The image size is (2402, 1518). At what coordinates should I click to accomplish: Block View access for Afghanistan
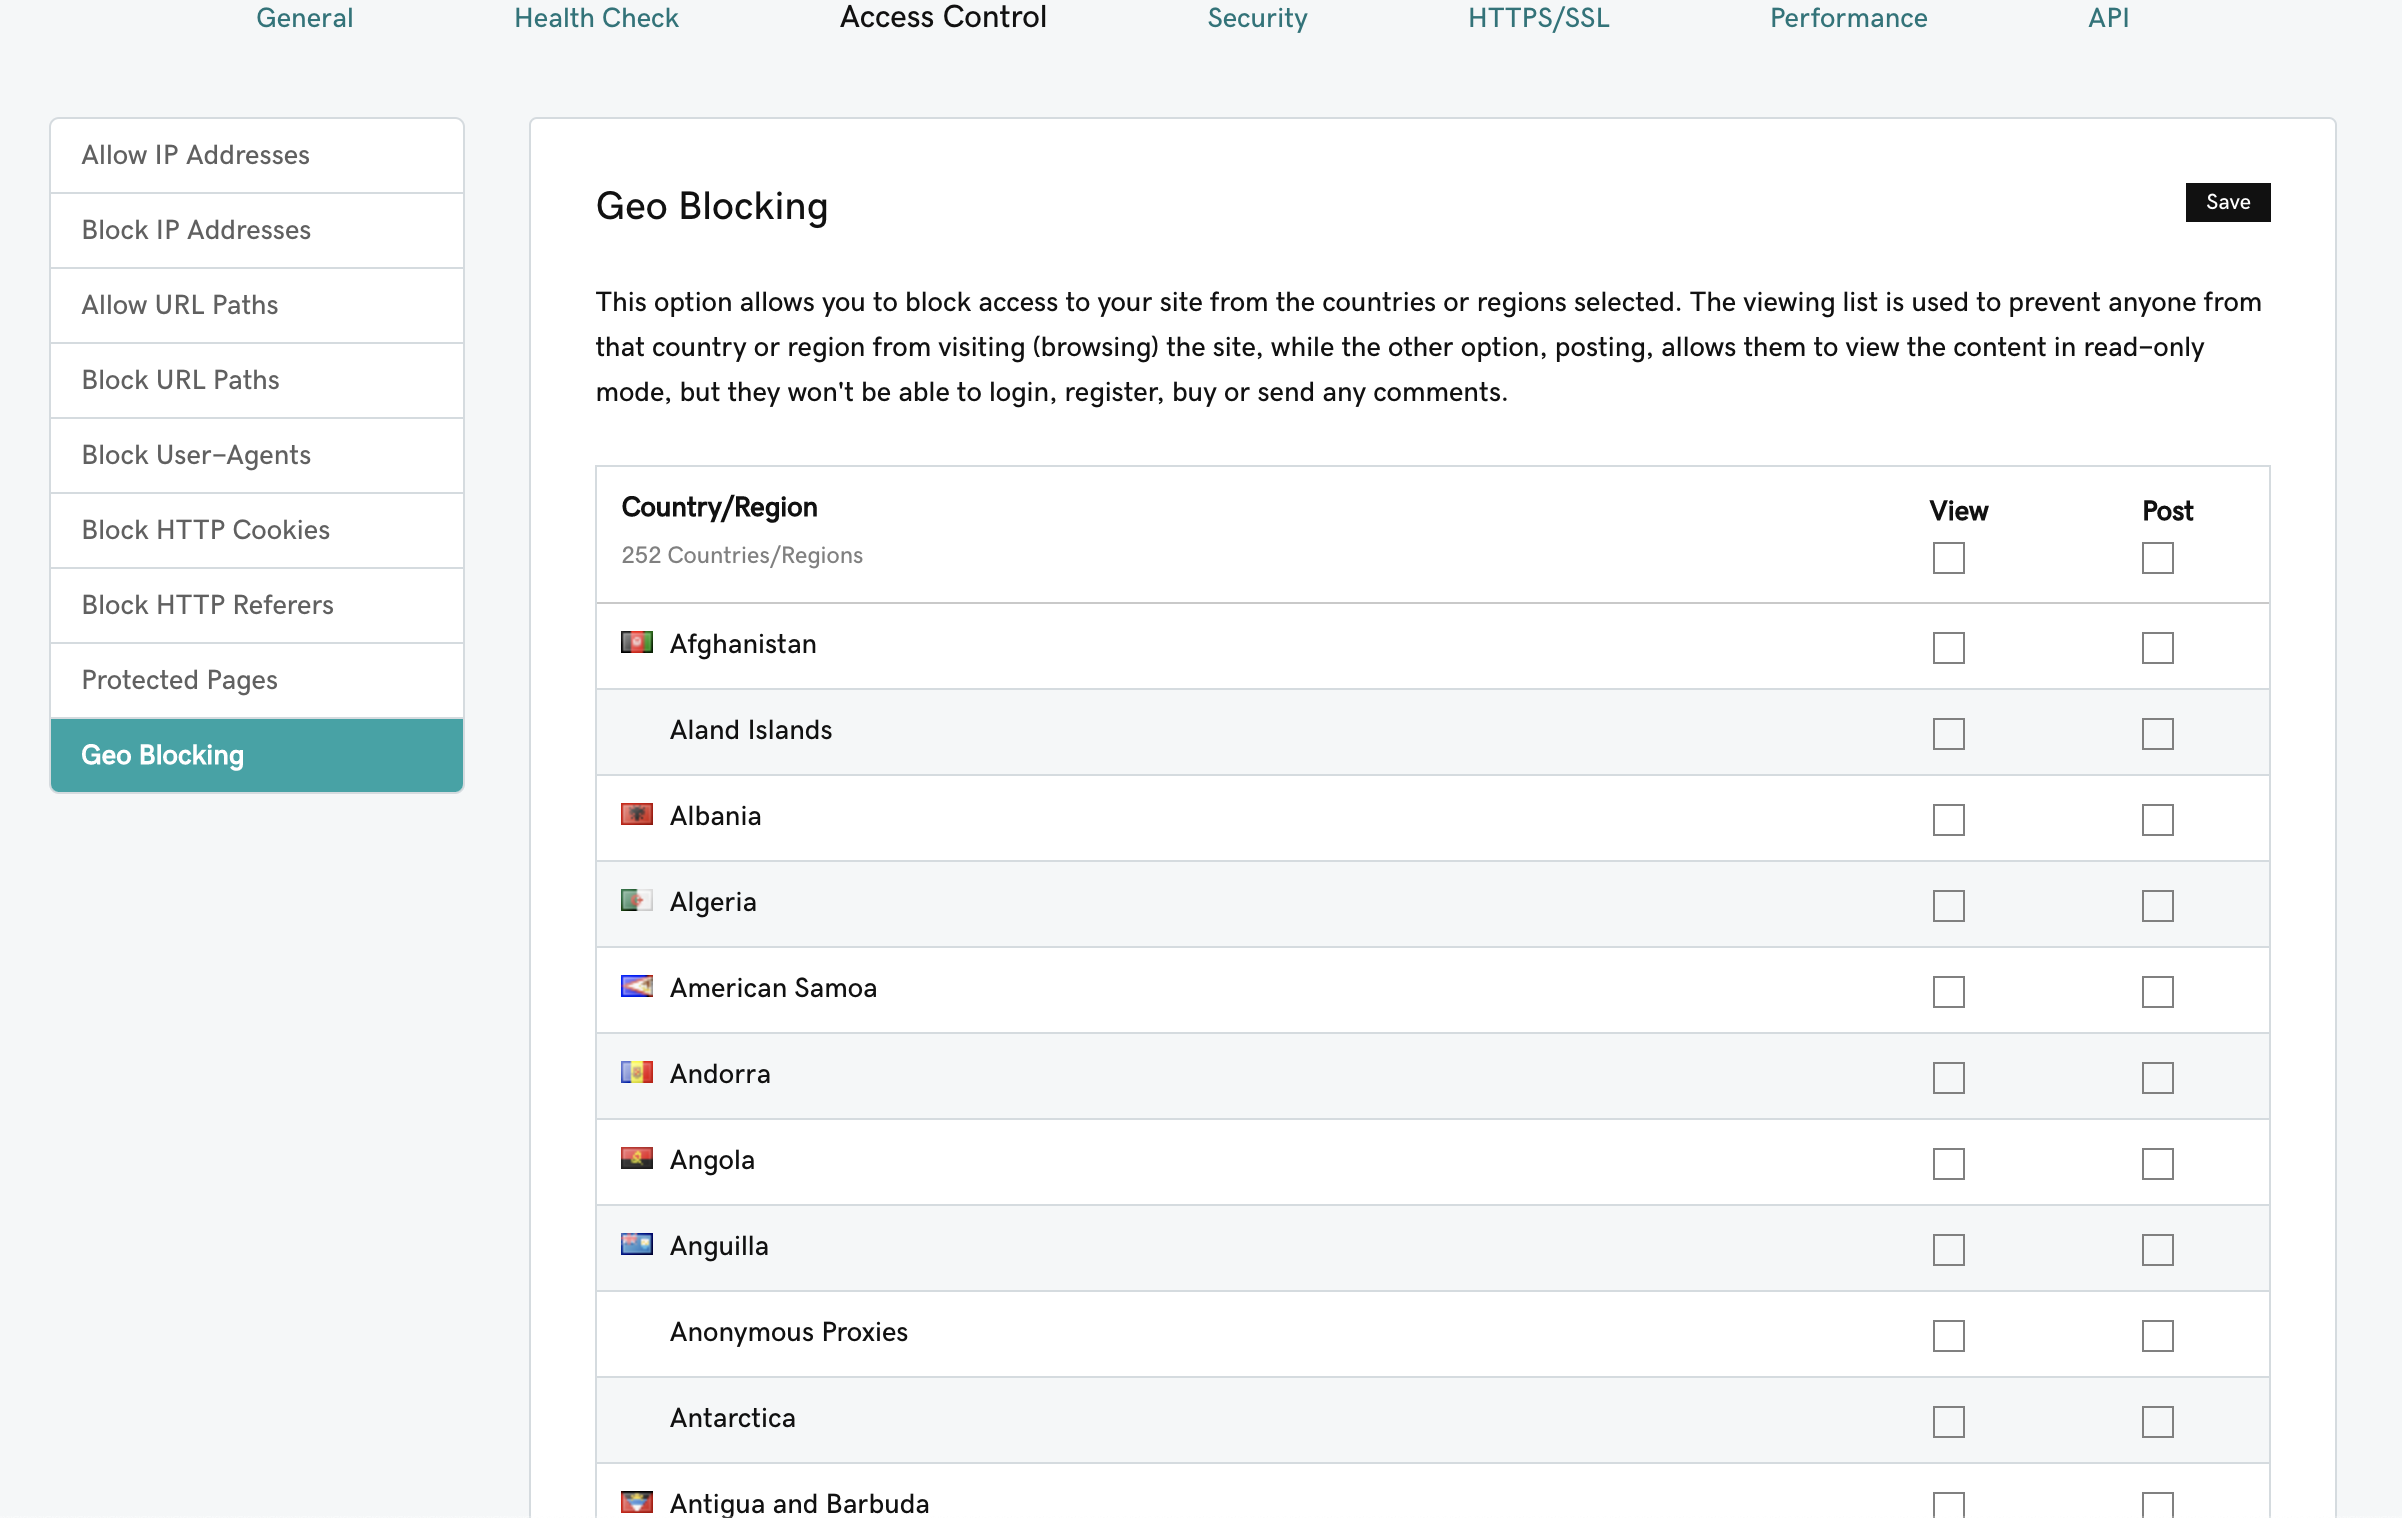1948,648
